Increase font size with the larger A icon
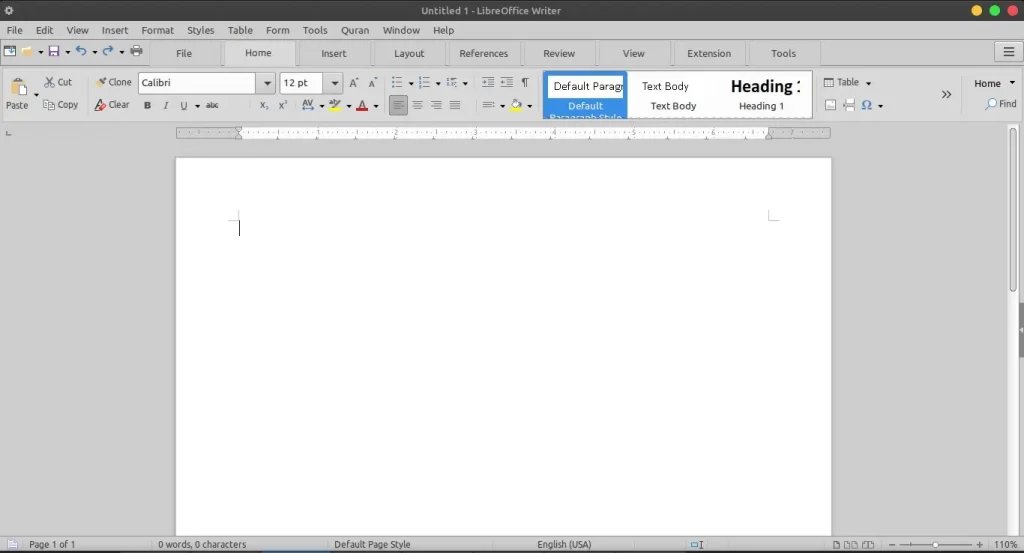This screenshot has width=1024, height=553. (x=353, y=83)
